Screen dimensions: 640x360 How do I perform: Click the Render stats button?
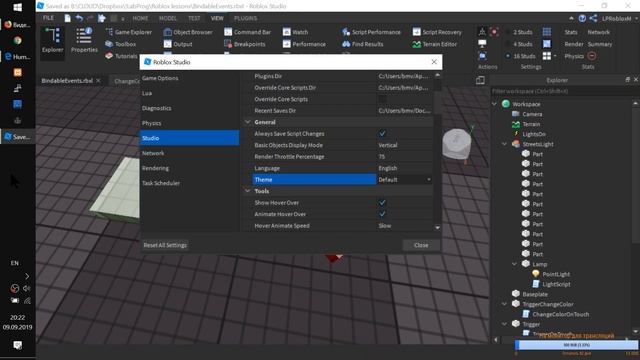click(x=573, y=44)
